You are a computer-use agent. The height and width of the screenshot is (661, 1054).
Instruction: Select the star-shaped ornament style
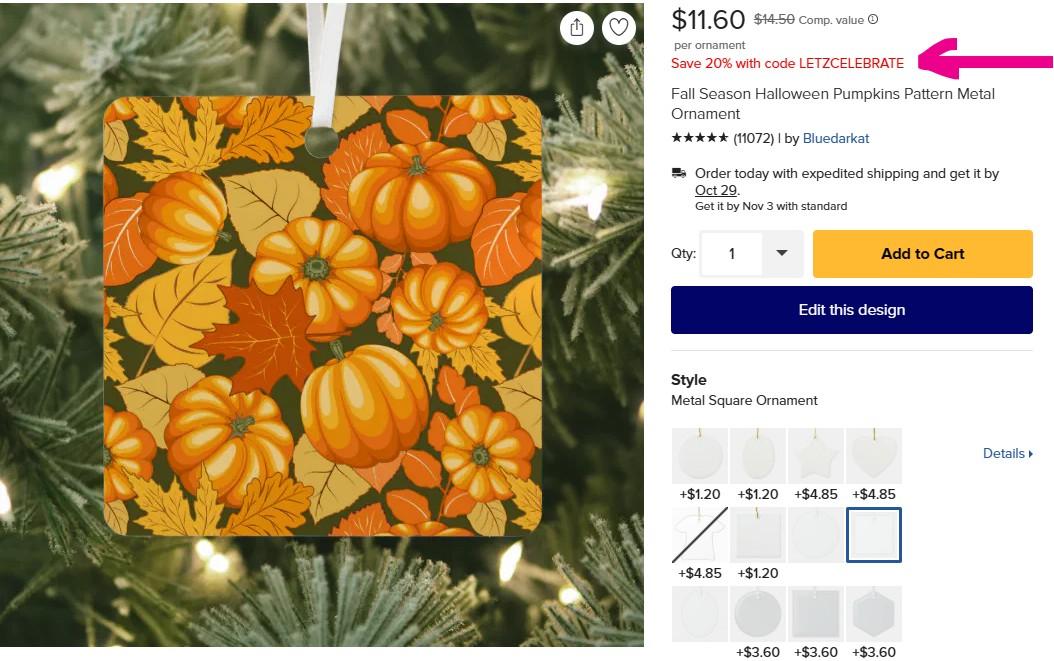(x=816, y=456)
